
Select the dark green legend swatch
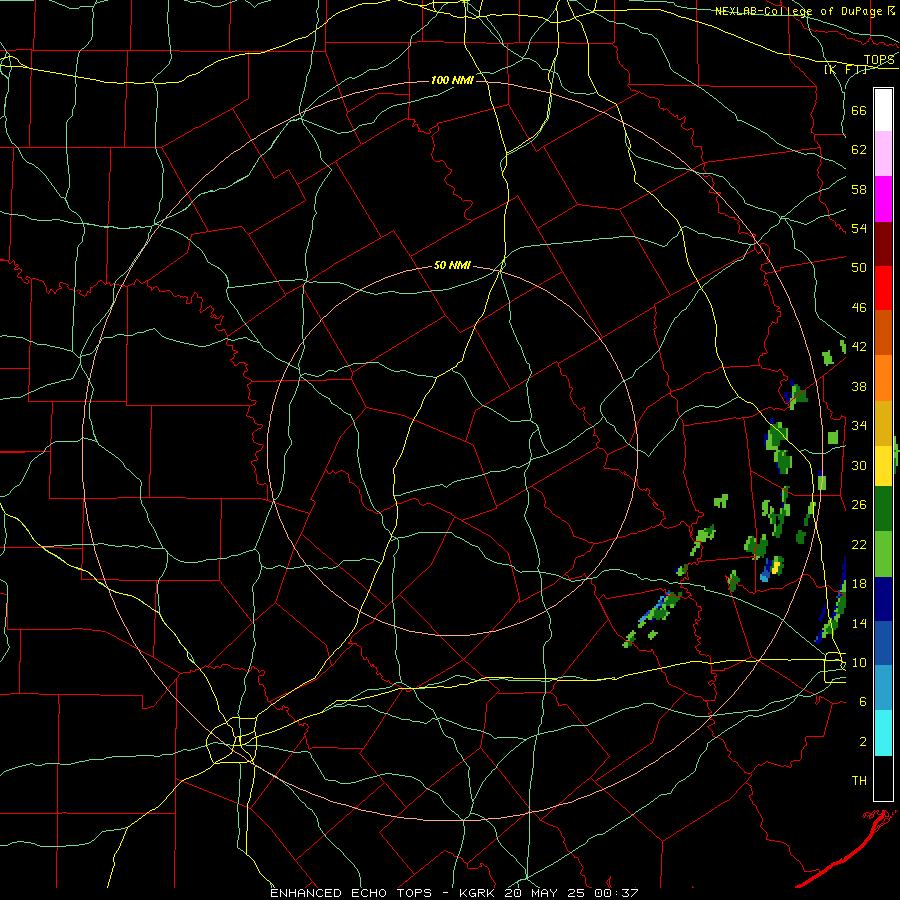tap(883, 509)
